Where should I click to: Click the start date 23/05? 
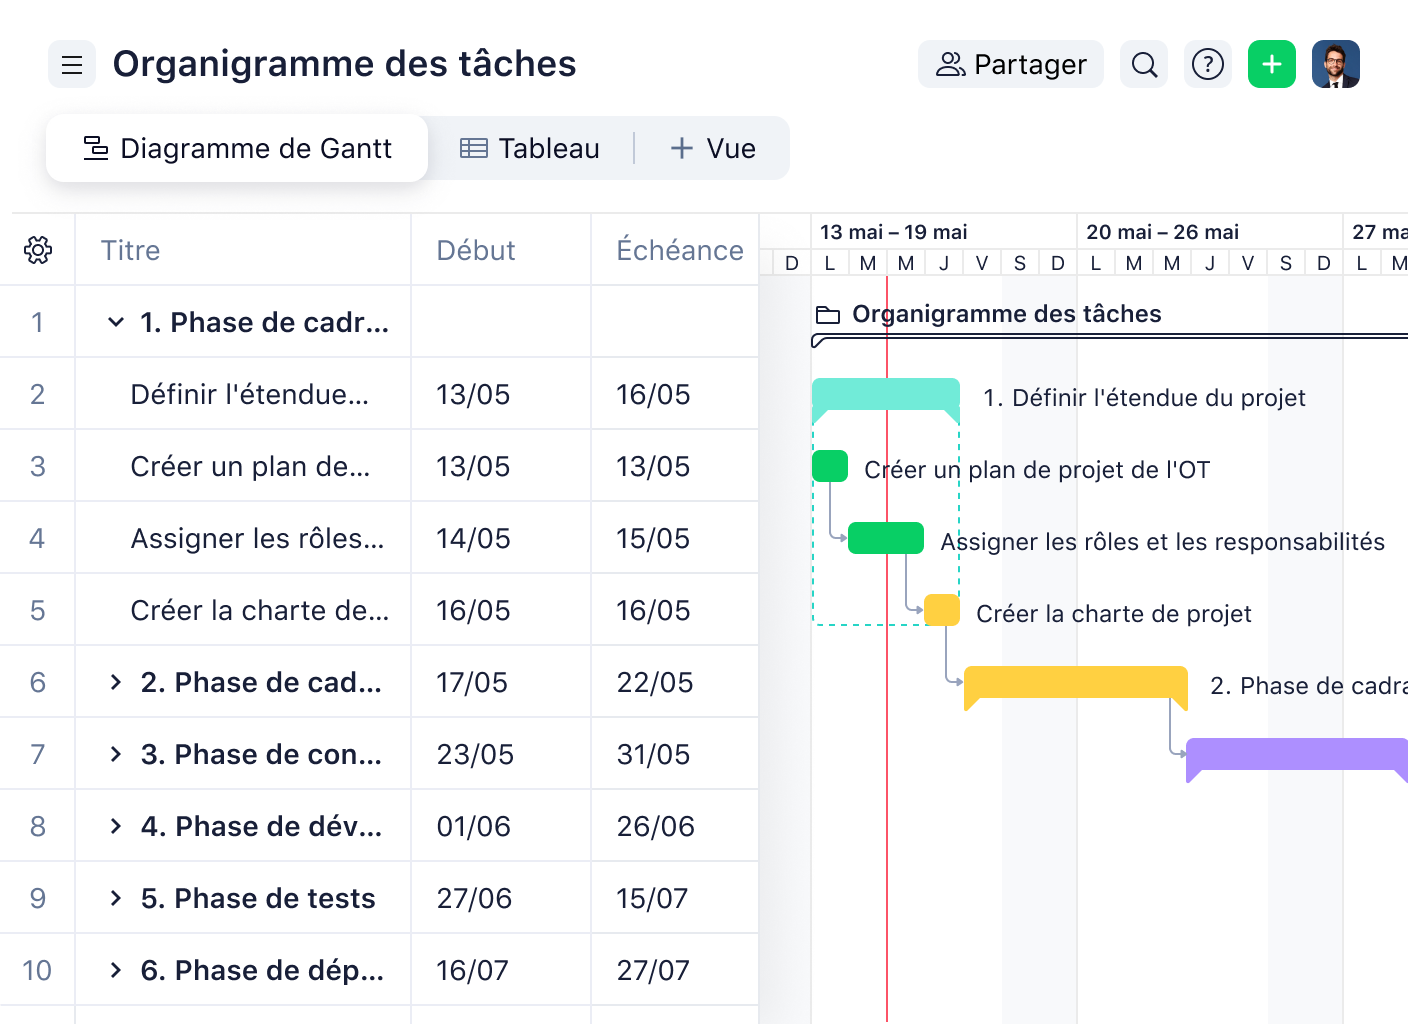[475, 755]
